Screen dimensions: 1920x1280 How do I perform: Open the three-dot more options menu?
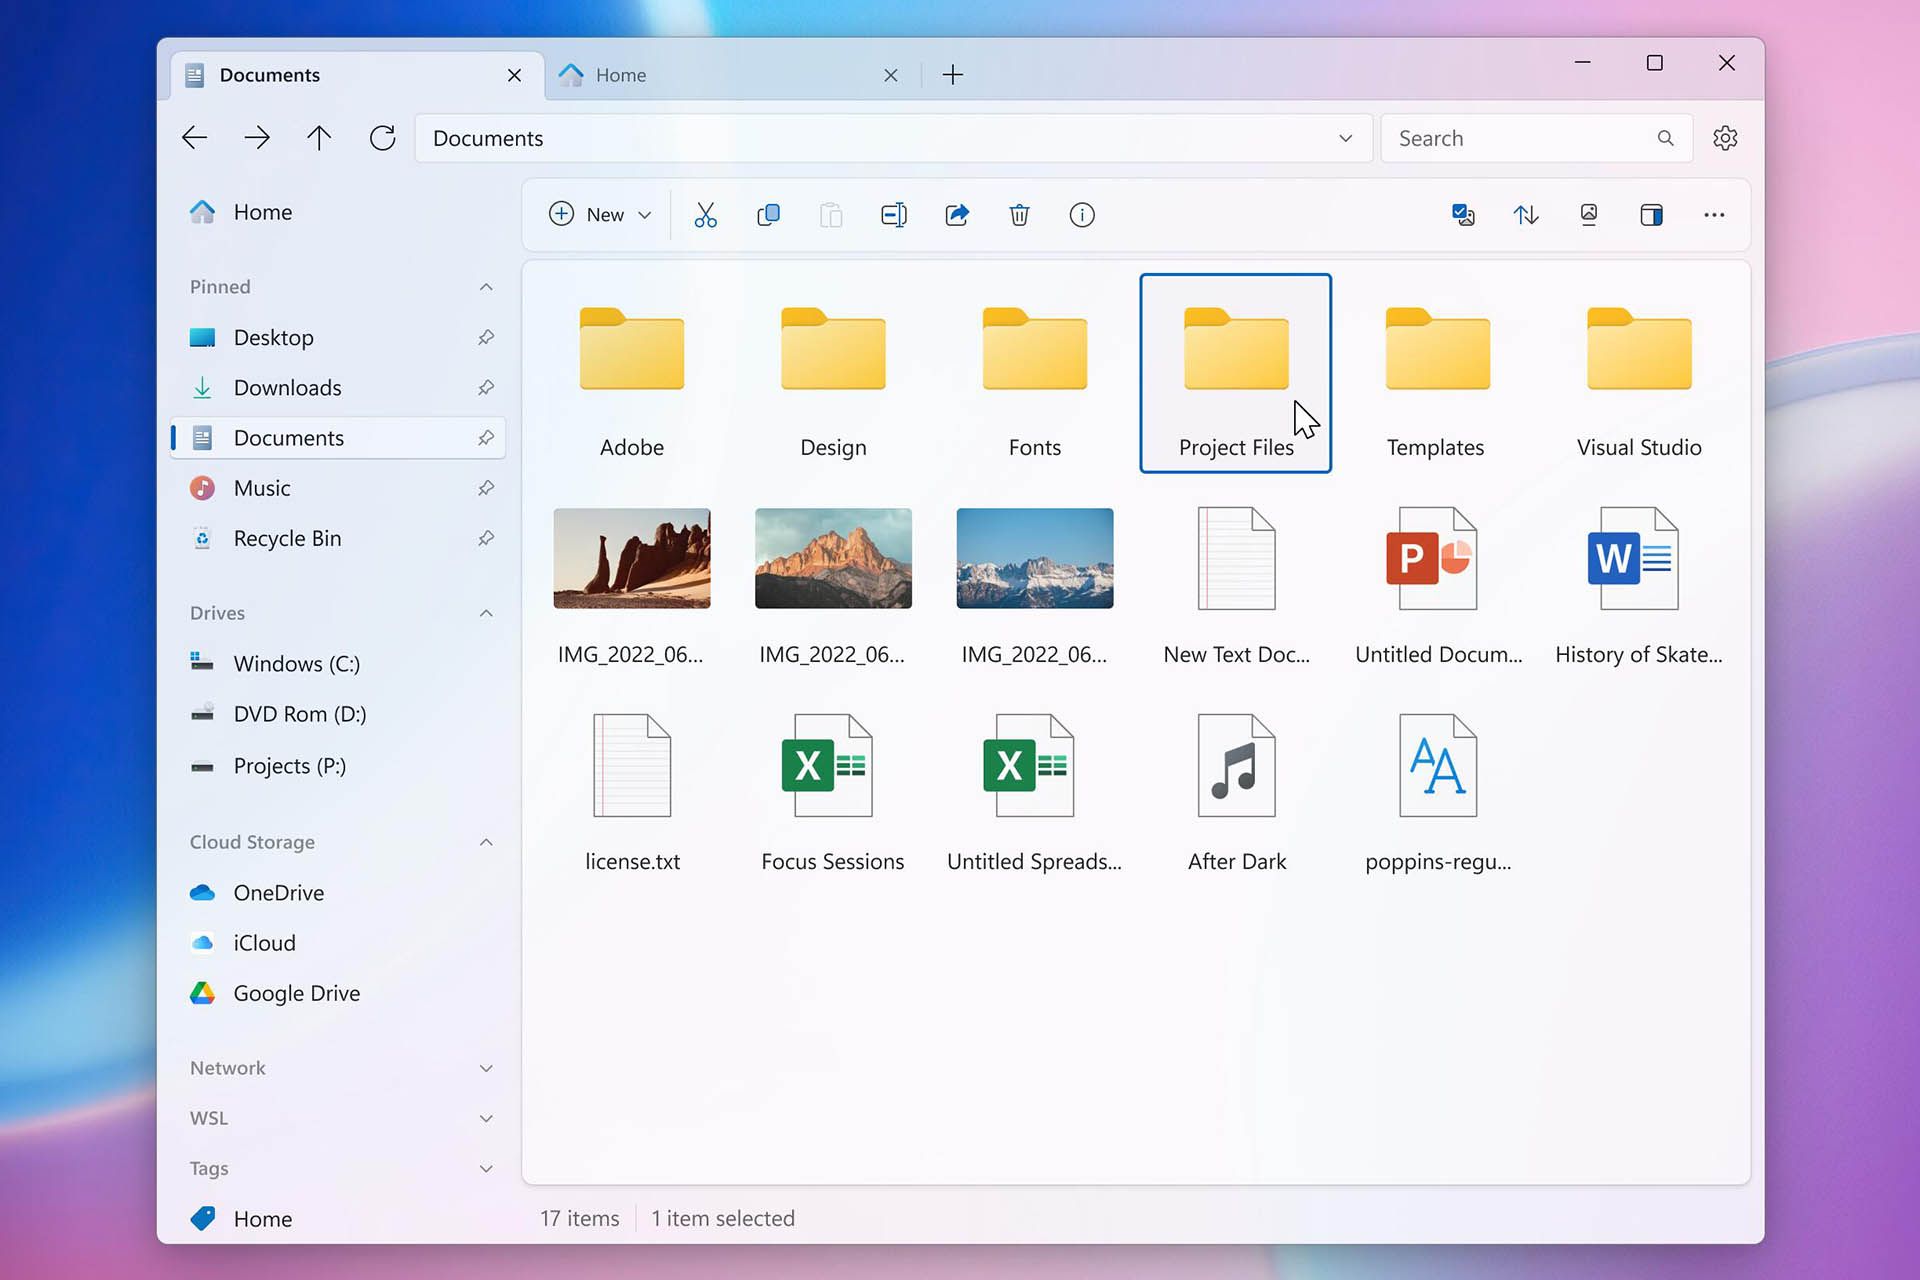[x=1714, y=215]
